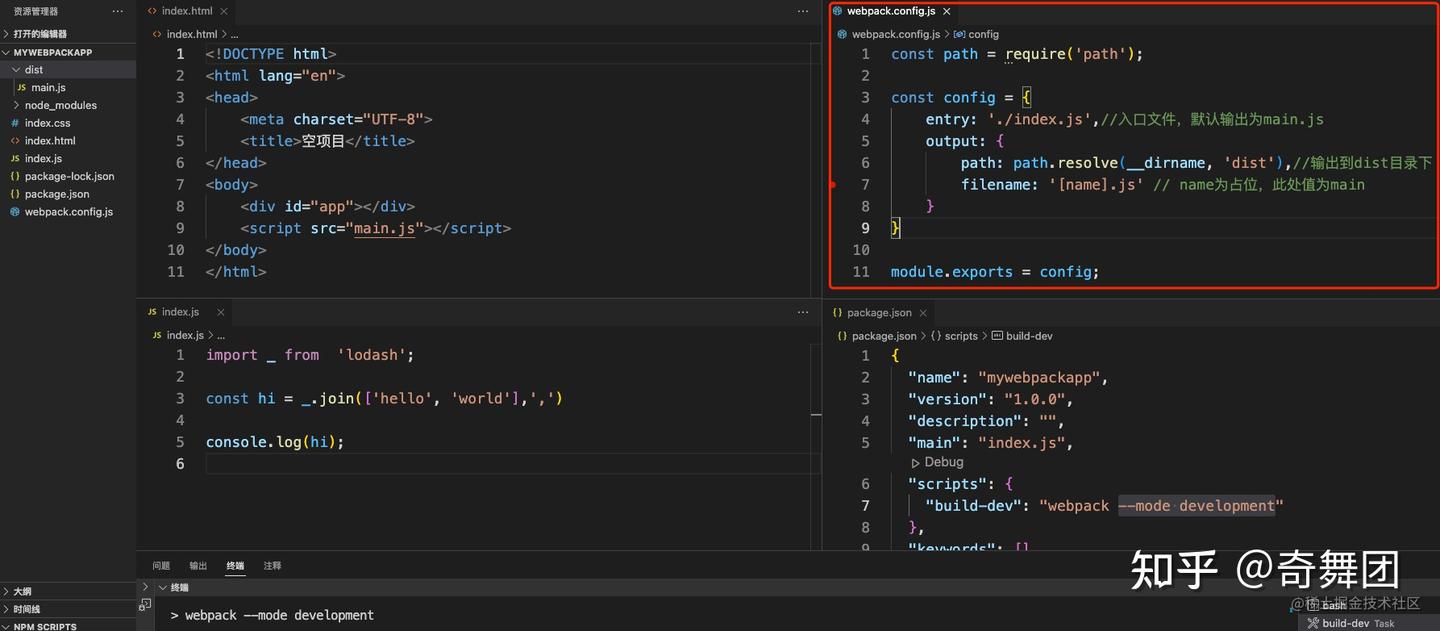Click the Debug code lens above scripts

(944, 462)
